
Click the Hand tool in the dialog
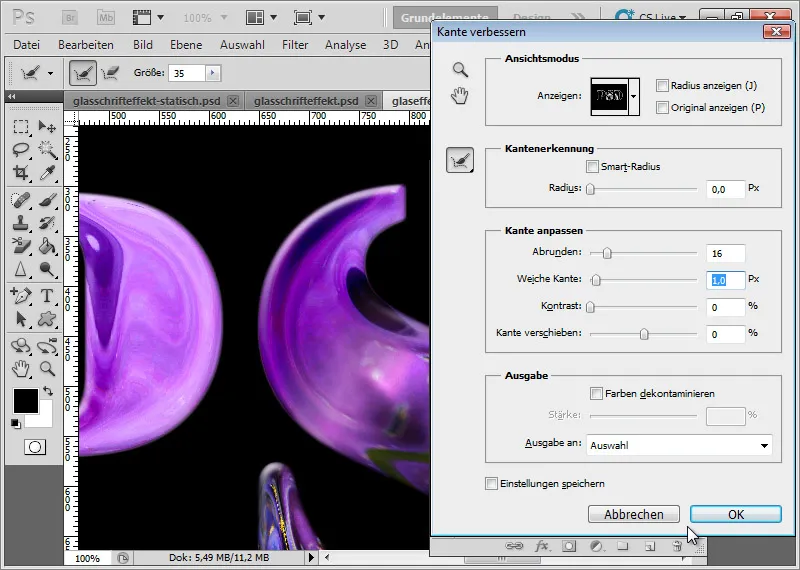coord(460,95)
